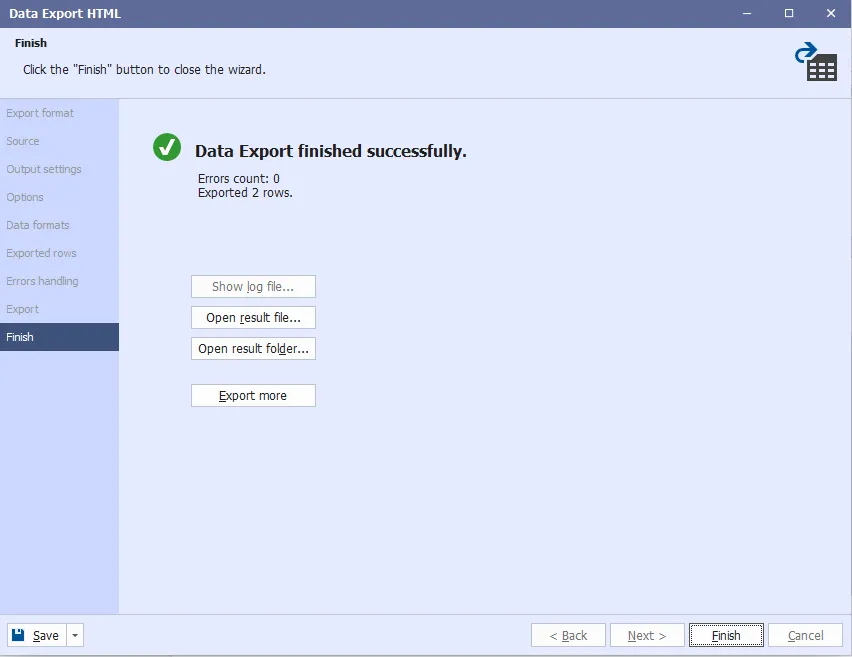Open the Errors handling step
This screenshot has height=657, width=852.
tap(42, 281)
